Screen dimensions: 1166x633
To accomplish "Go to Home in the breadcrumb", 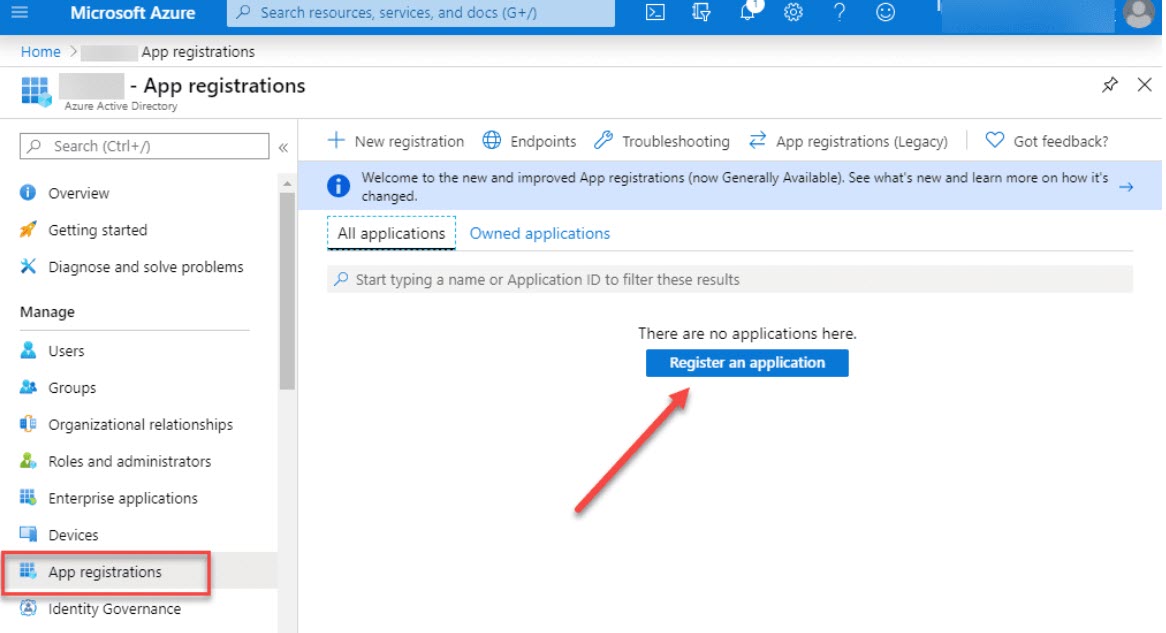I will tap(41, 51).
